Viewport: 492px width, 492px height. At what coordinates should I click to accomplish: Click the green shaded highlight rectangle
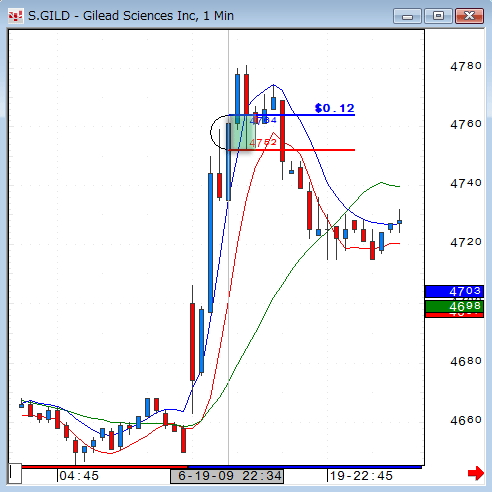point(242,133)
